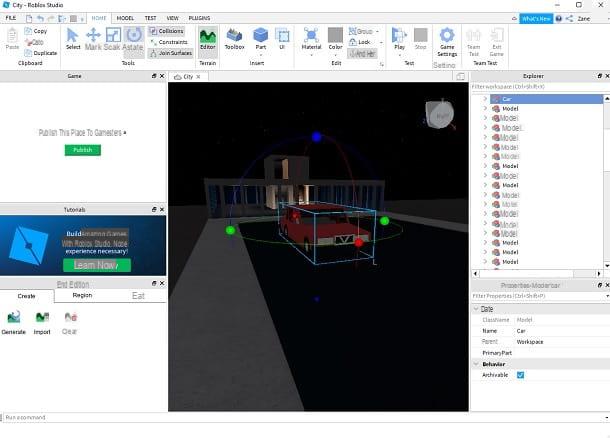Open the UI insert tool

[282, 39]
